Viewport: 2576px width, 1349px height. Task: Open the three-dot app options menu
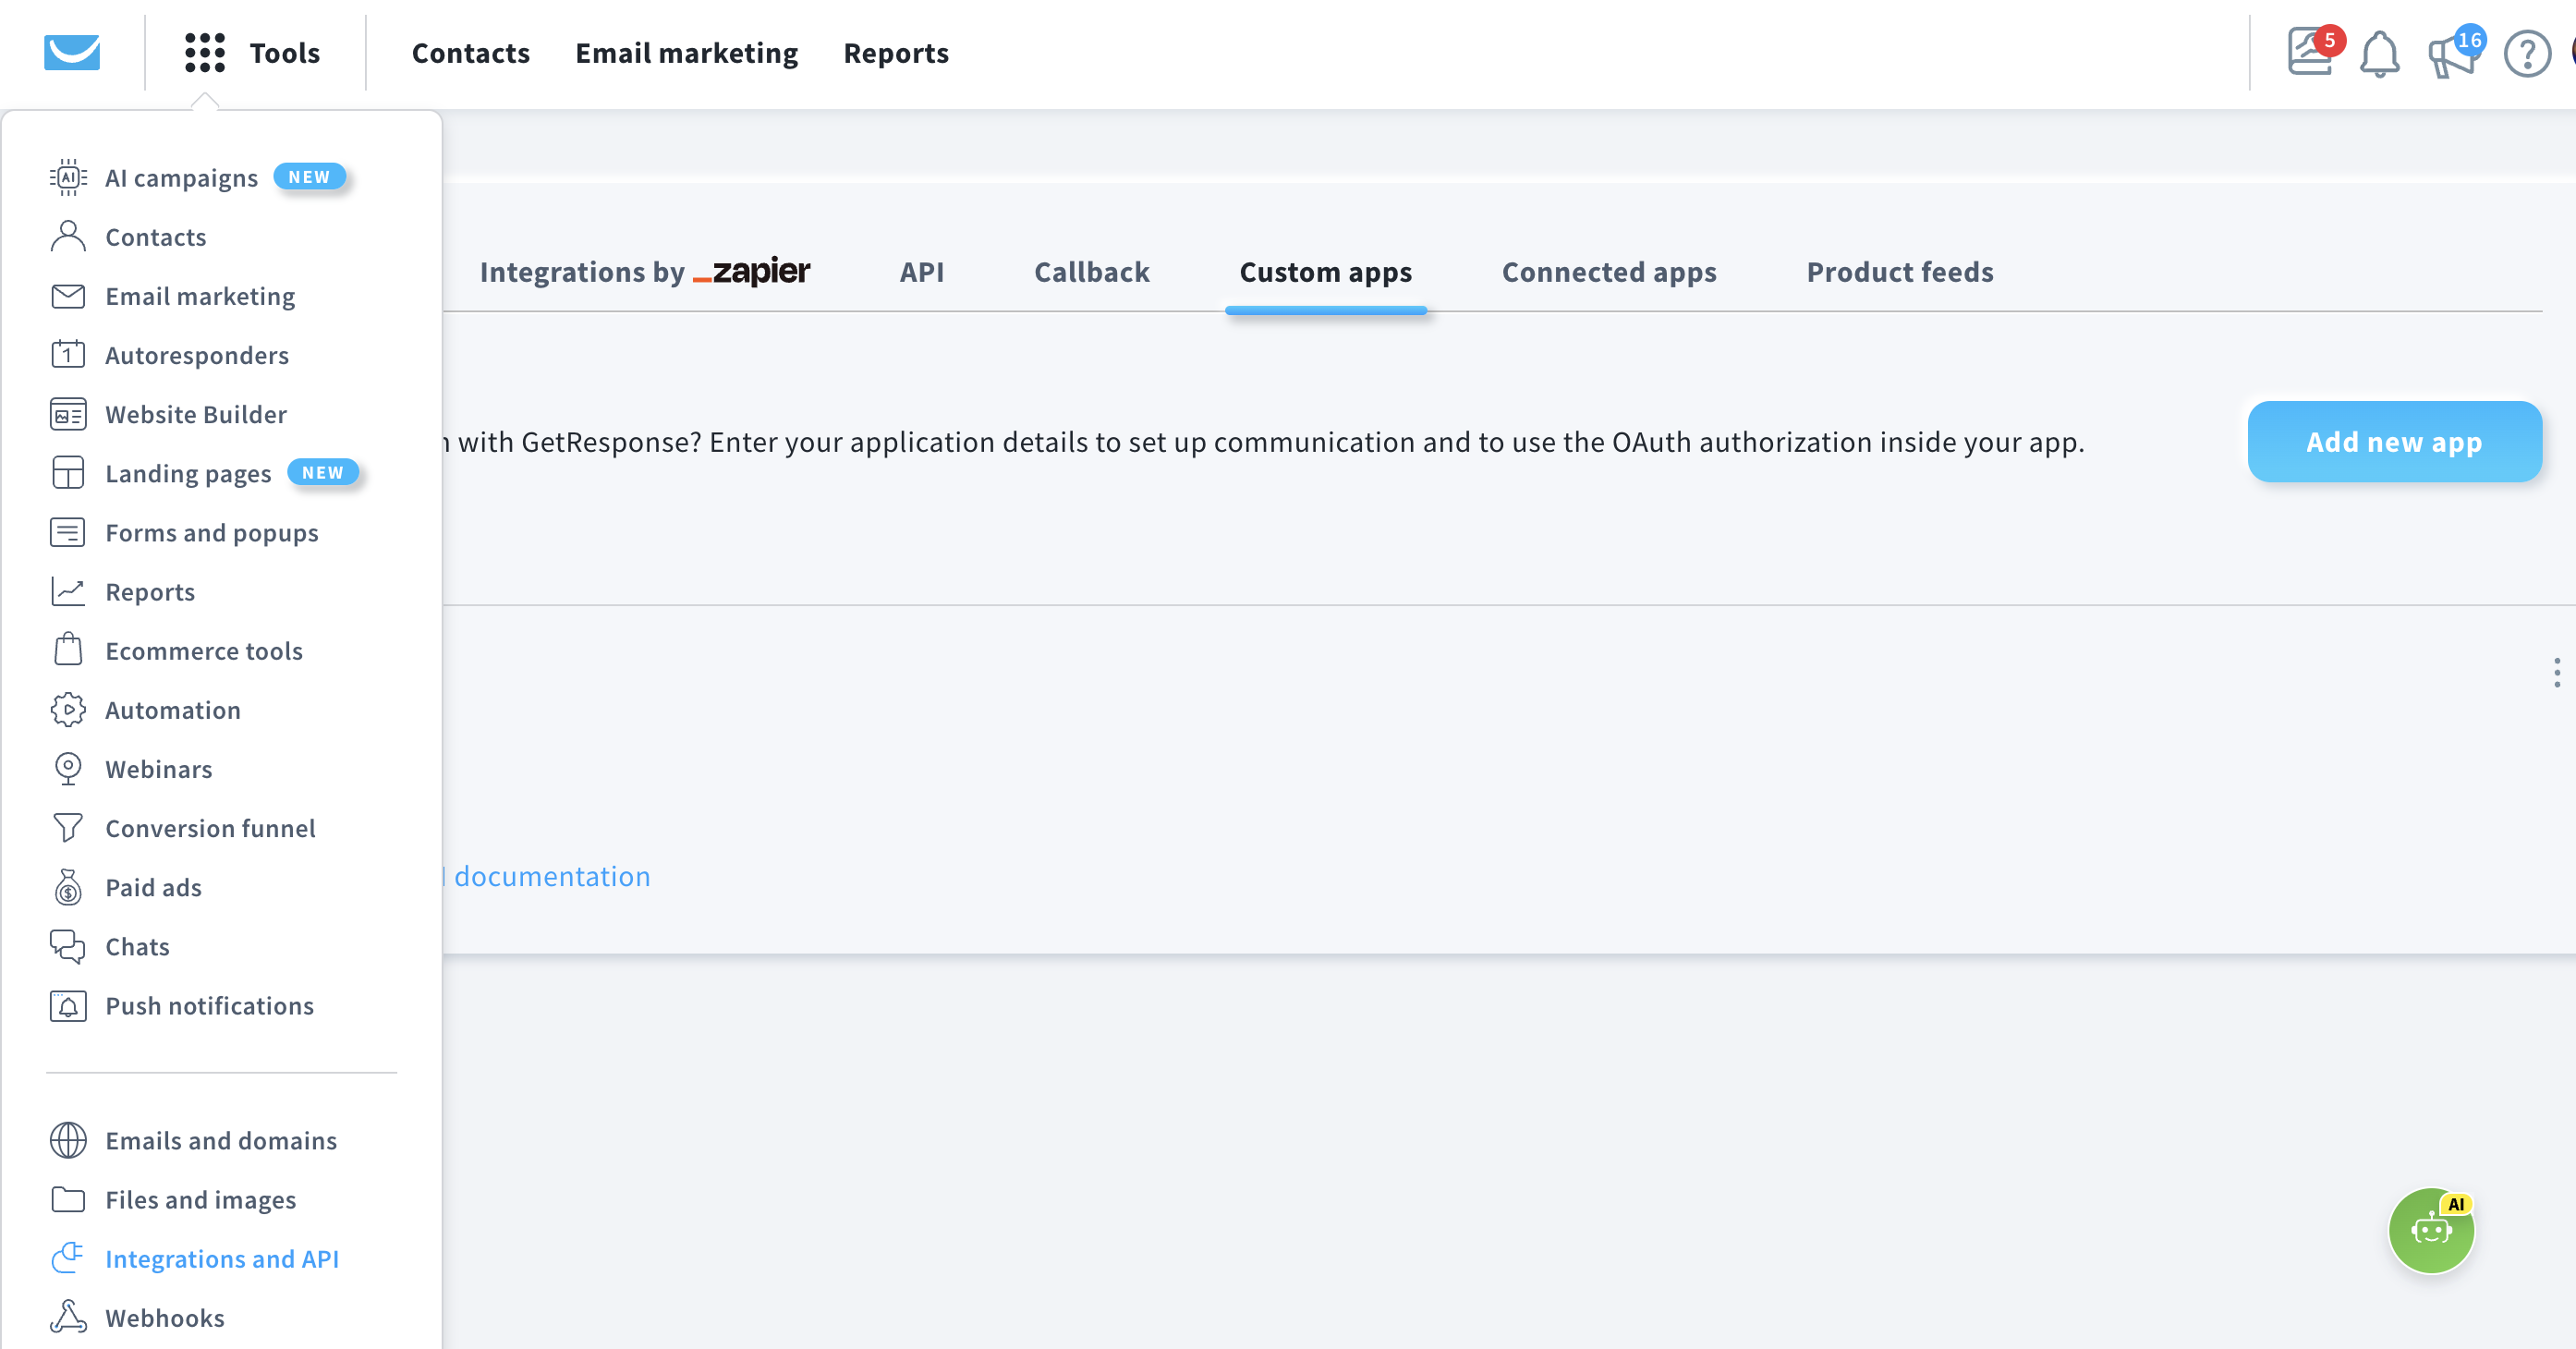[x=2557, y=673]
